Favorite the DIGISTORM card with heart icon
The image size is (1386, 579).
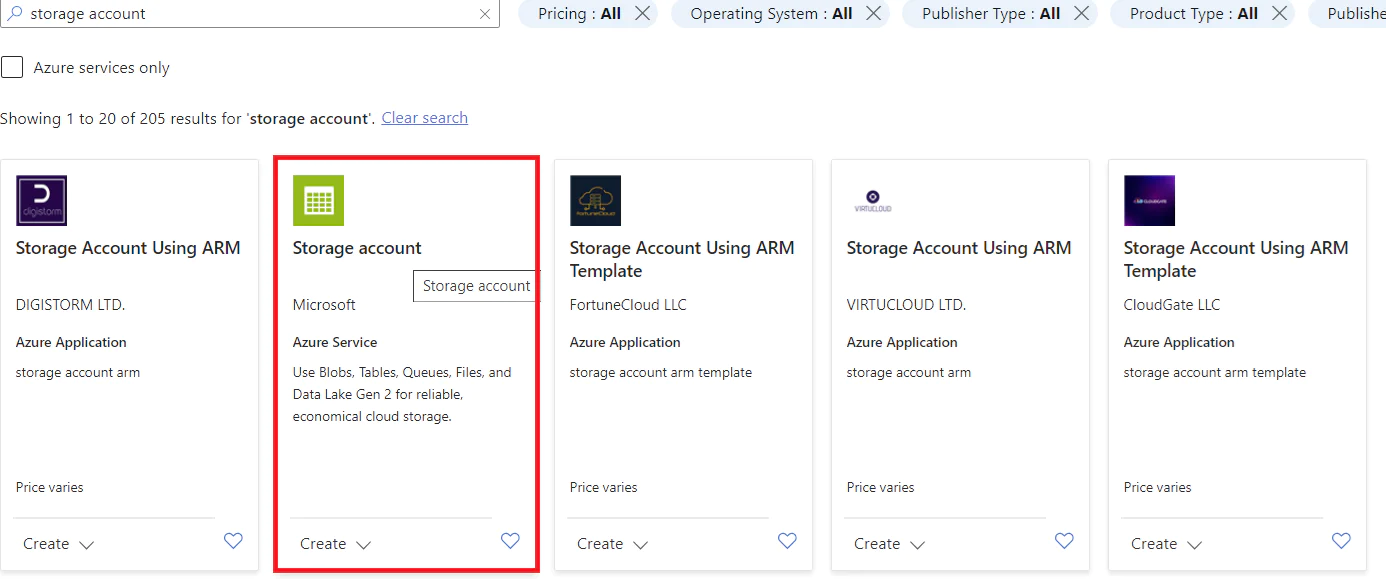(x=233, y=541)
